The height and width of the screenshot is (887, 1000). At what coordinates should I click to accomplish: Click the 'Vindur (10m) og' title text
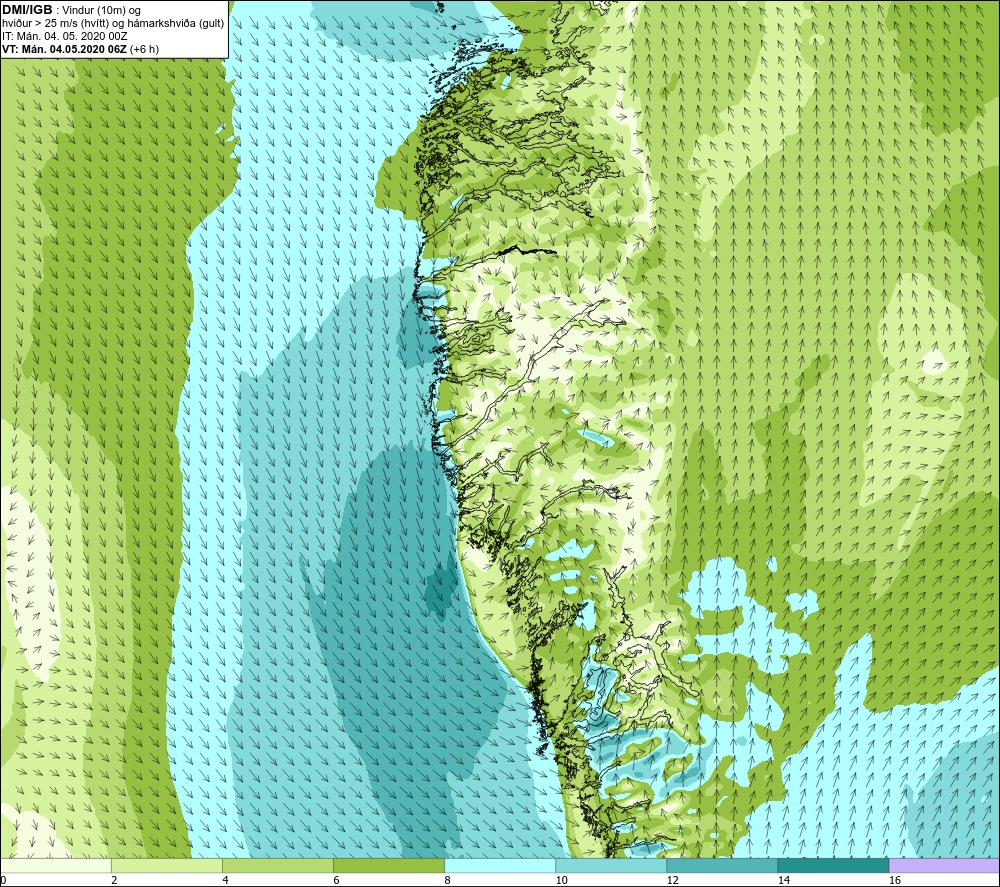(101, 11)
